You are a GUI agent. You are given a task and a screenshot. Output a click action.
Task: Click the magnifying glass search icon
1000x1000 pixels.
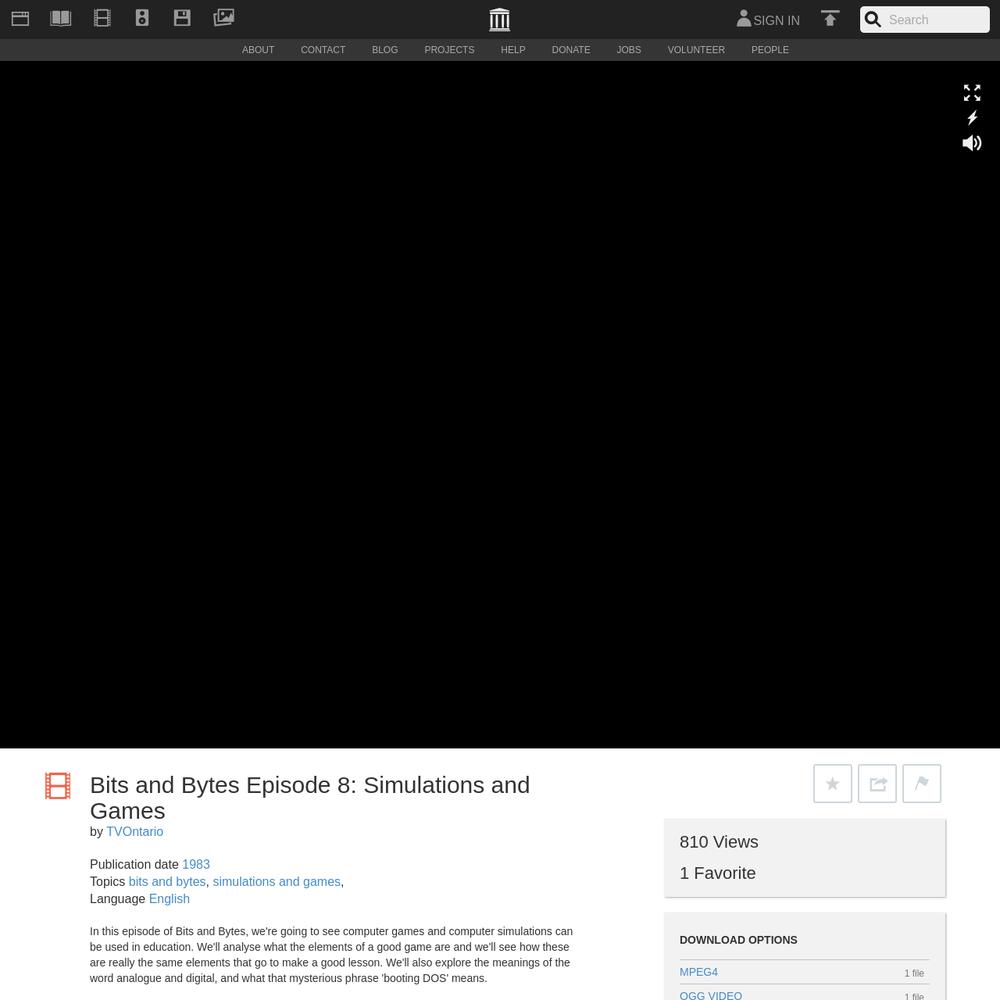(872, 19)
